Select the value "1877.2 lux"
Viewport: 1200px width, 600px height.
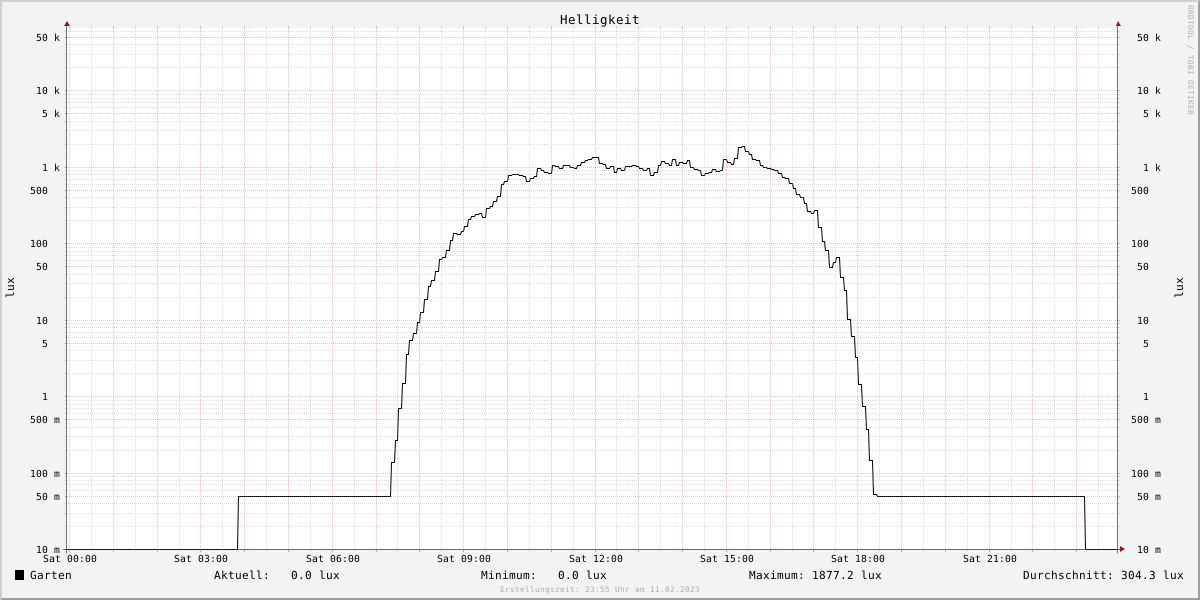click(x=847, y=575)
